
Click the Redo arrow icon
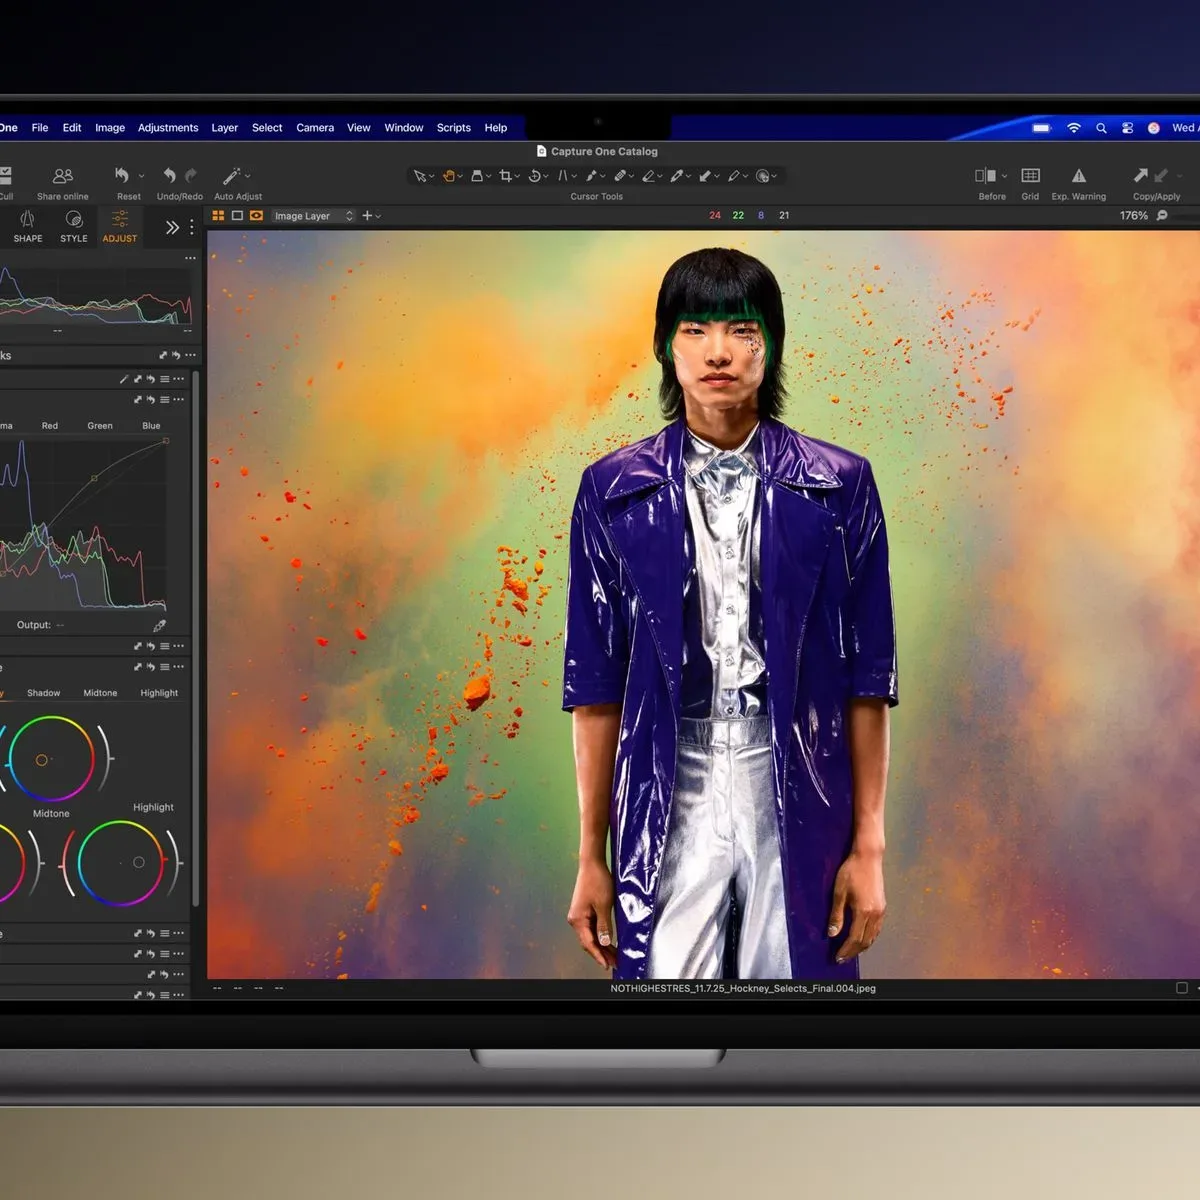coord(191,175)
